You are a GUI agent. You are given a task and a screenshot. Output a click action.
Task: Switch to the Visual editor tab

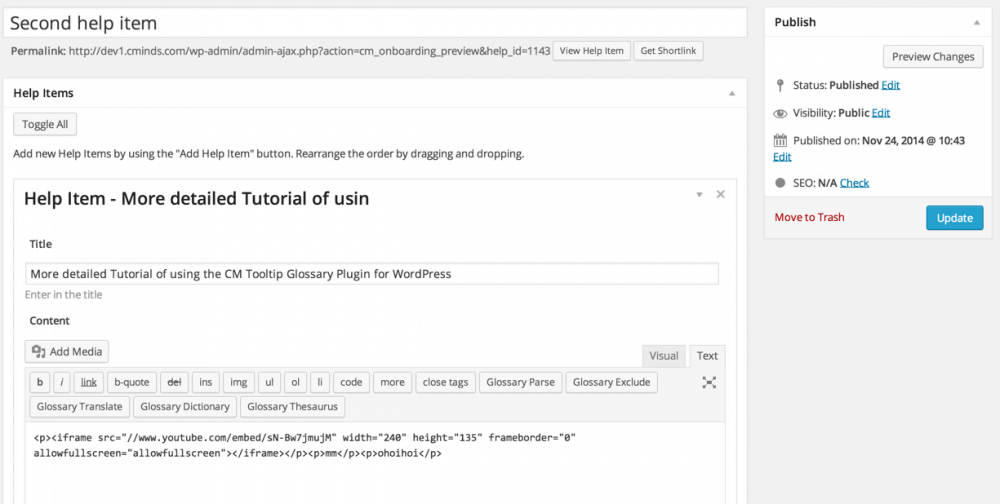[x=664, y=356]
